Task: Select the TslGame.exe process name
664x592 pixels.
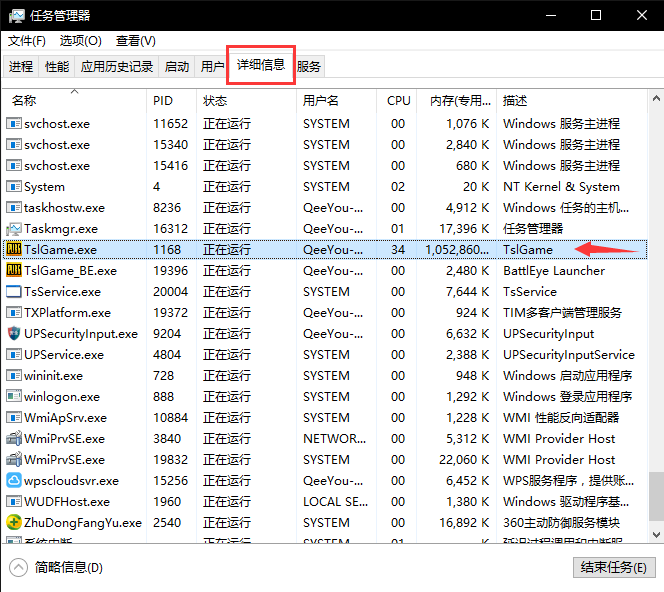Action: coord(61,250)
